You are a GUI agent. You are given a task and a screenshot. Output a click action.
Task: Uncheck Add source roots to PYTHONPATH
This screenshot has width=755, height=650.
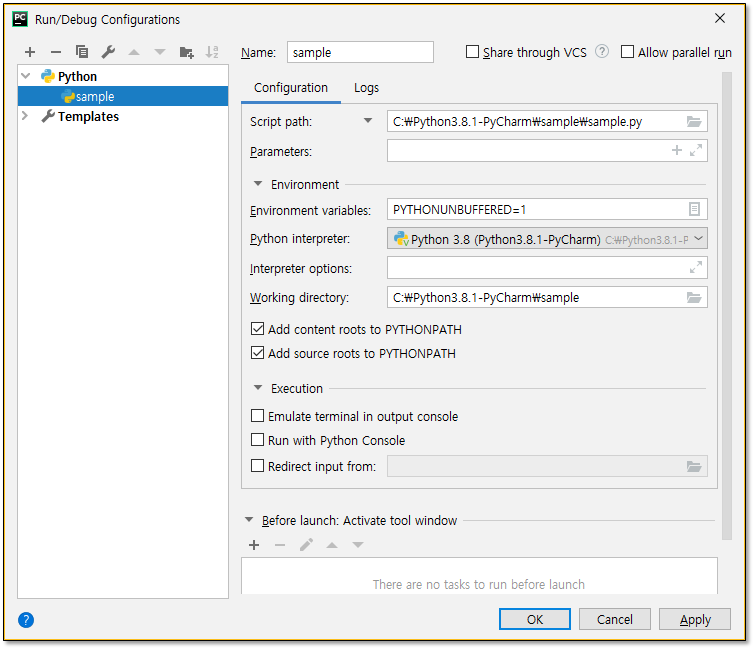coord(258,353)
